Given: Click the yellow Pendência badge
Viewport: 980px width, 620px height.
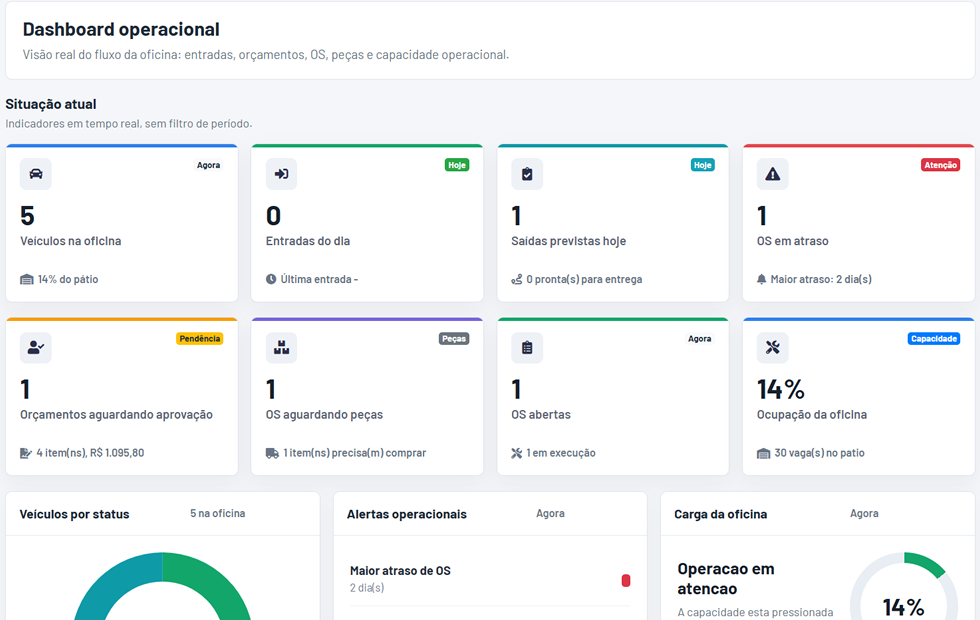Looking at the screenshot, I should coord(199,339).
